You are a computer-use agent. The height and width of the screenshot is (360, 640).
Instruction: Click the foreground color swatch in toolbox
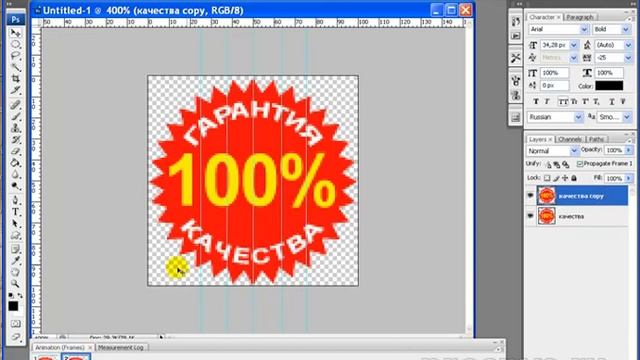tap(13, 306)
